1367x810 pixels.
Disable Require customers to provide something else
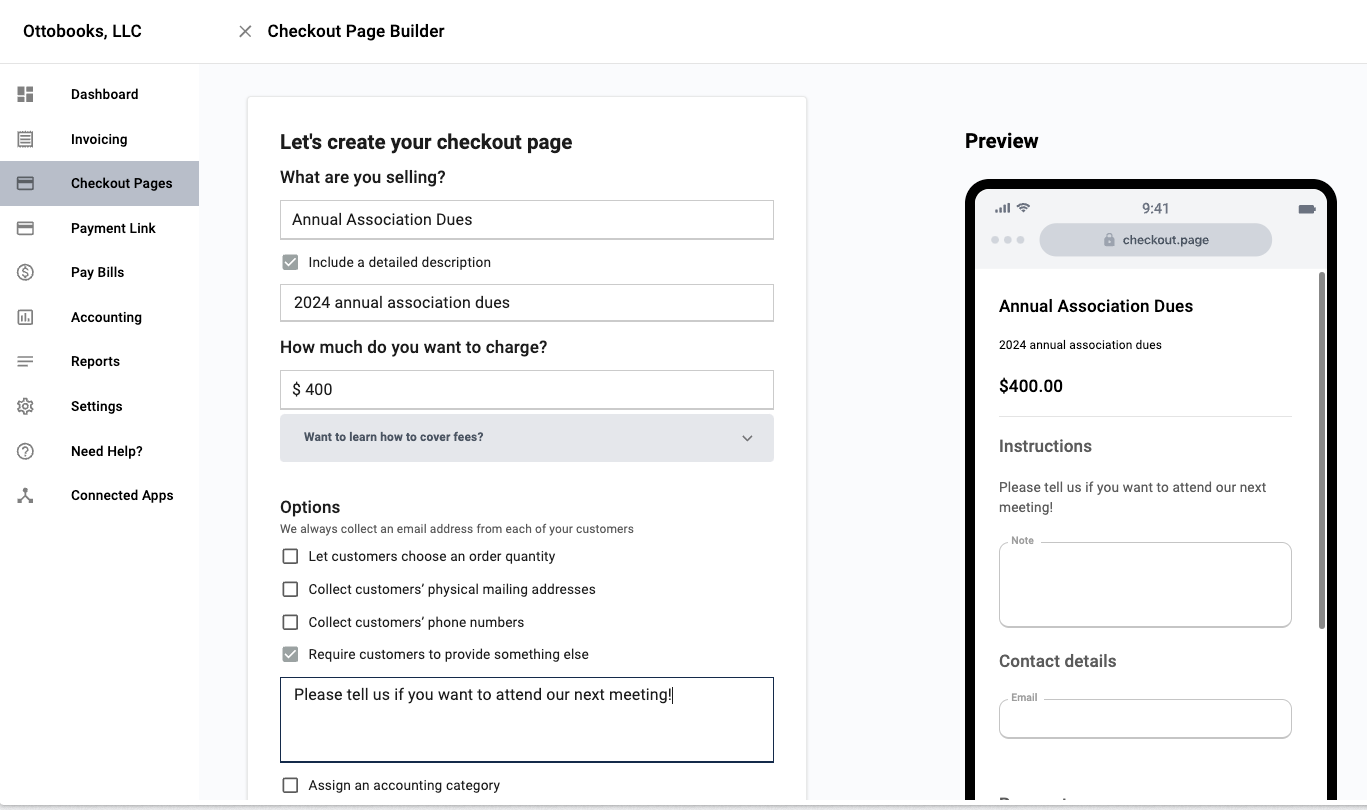point(290,654)
